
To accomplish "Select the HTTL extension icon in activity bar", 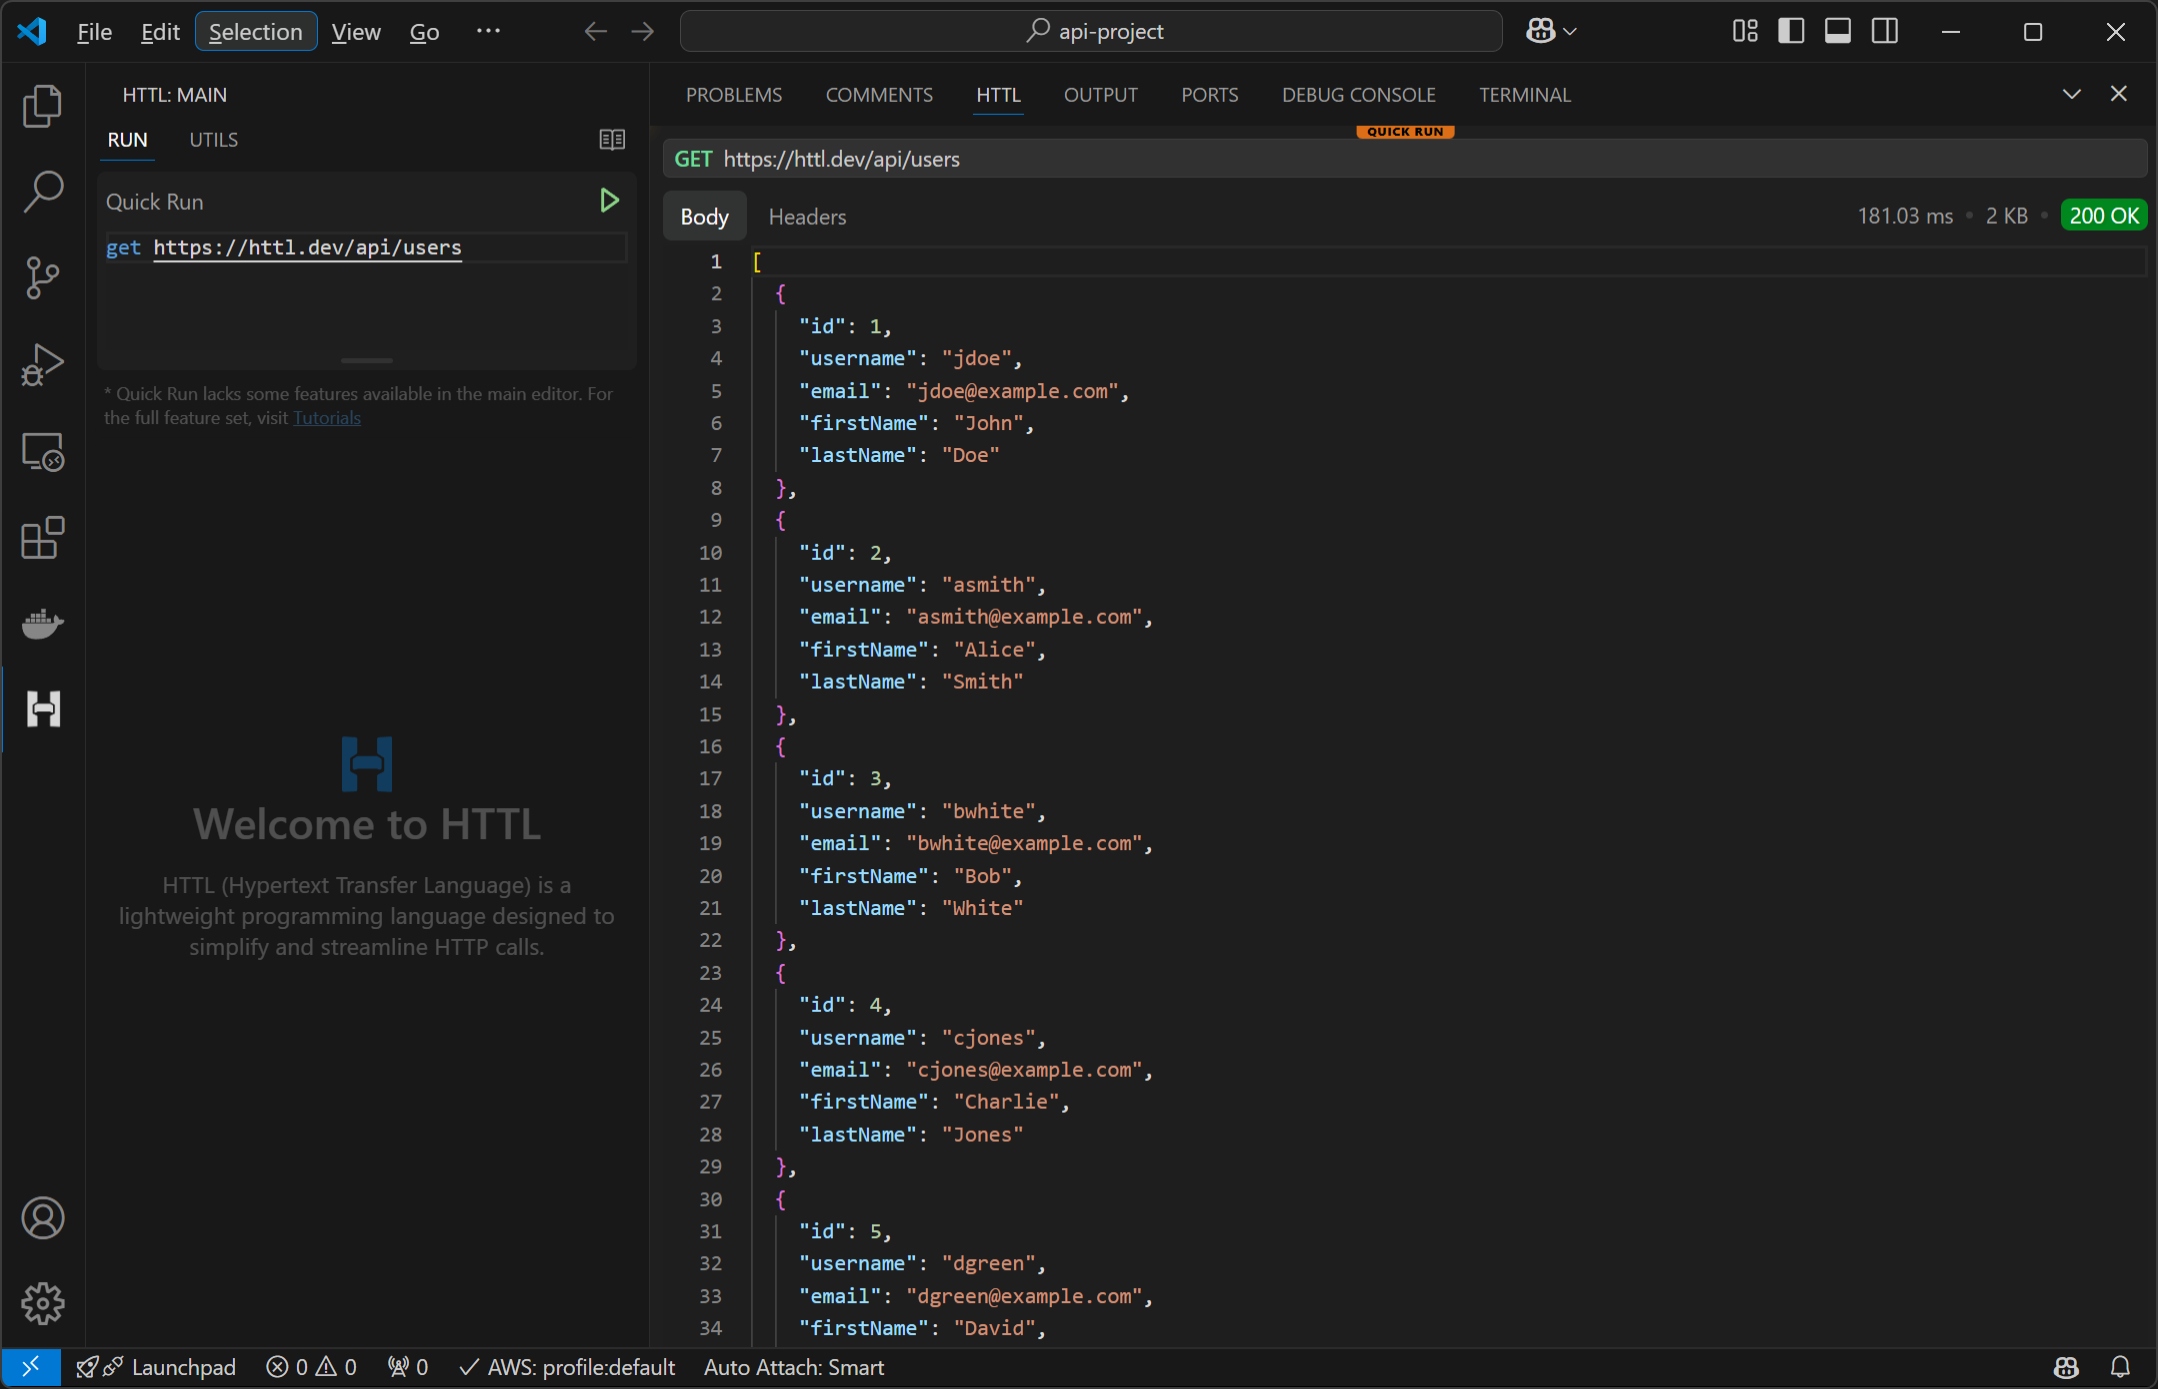I will (42, 709).
